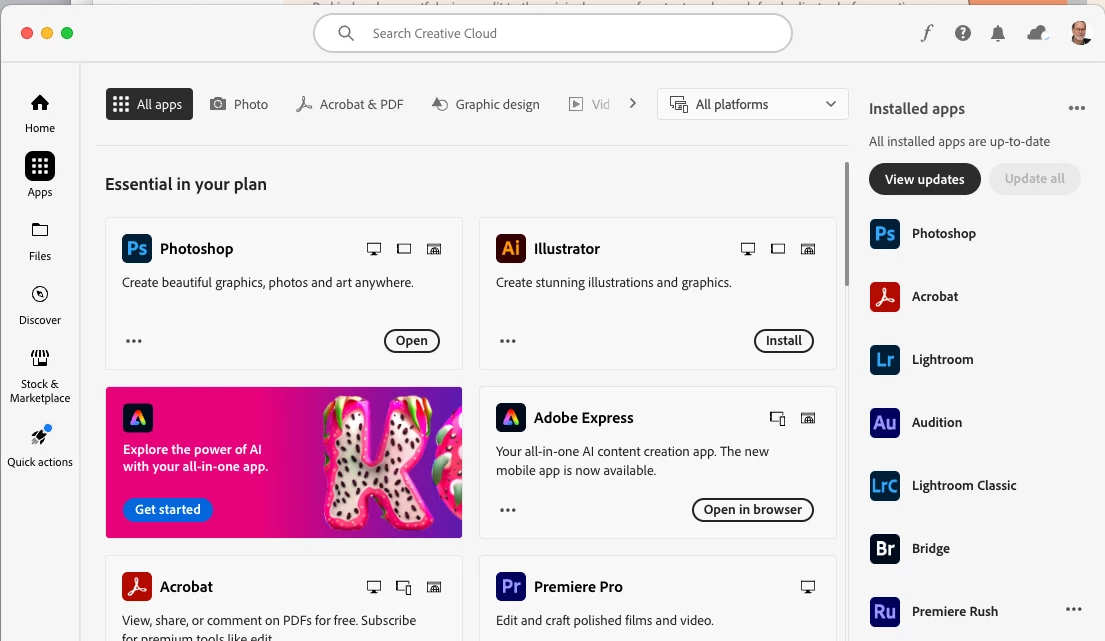Open the user profile avatar

[x=1080, y=33]
